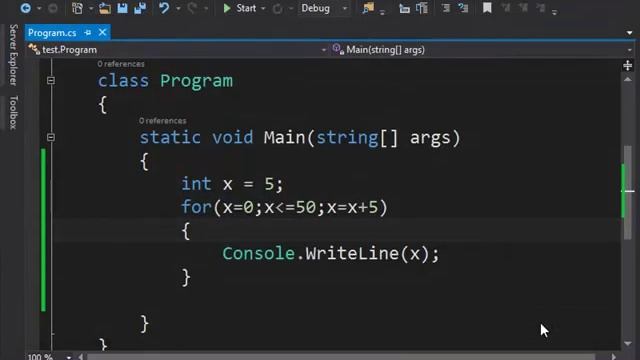The height and width of the screenshot is (360, 640).
Task: Click the 0 references link above class Program
Action: tap(121, 64)
